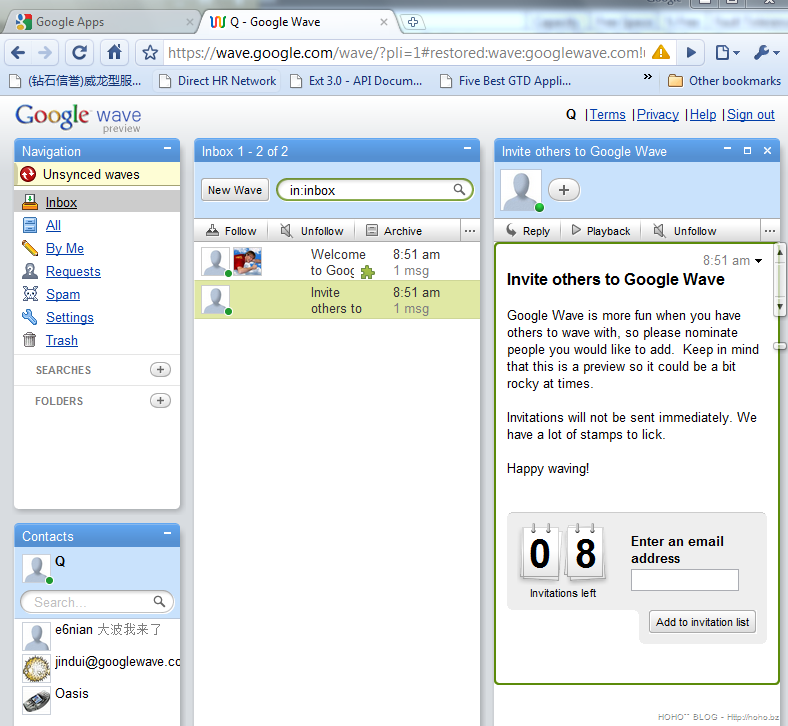This screenshot has height=726, width=788.
Task: Open Other bookmarks folder
Action: point(724,81)
